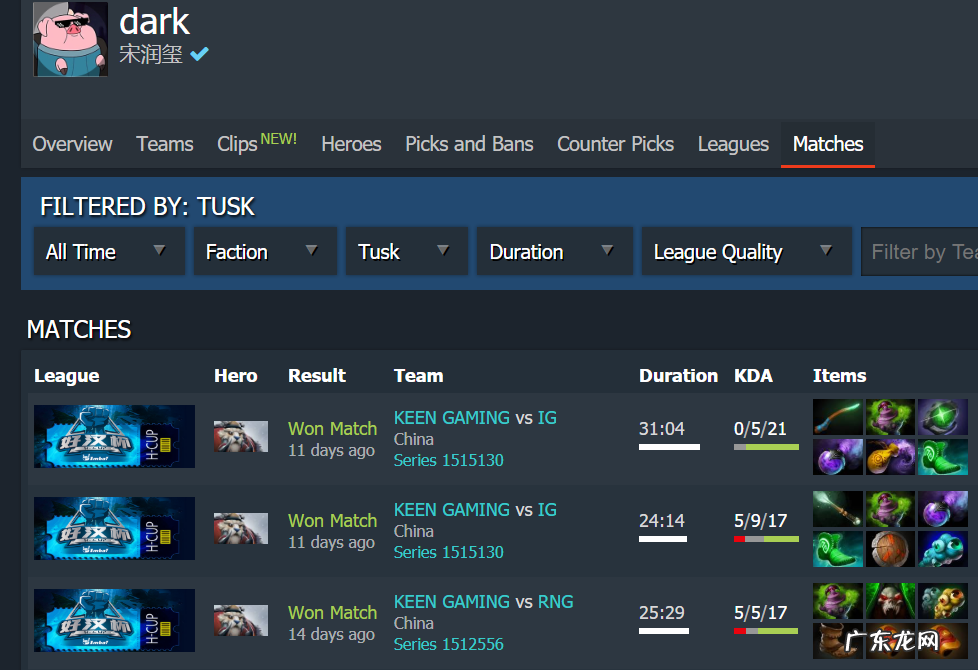The image size is (978, 670).
Task: Click the Tusk hero portrait in the 25:29 match
Action: (241, 620)
